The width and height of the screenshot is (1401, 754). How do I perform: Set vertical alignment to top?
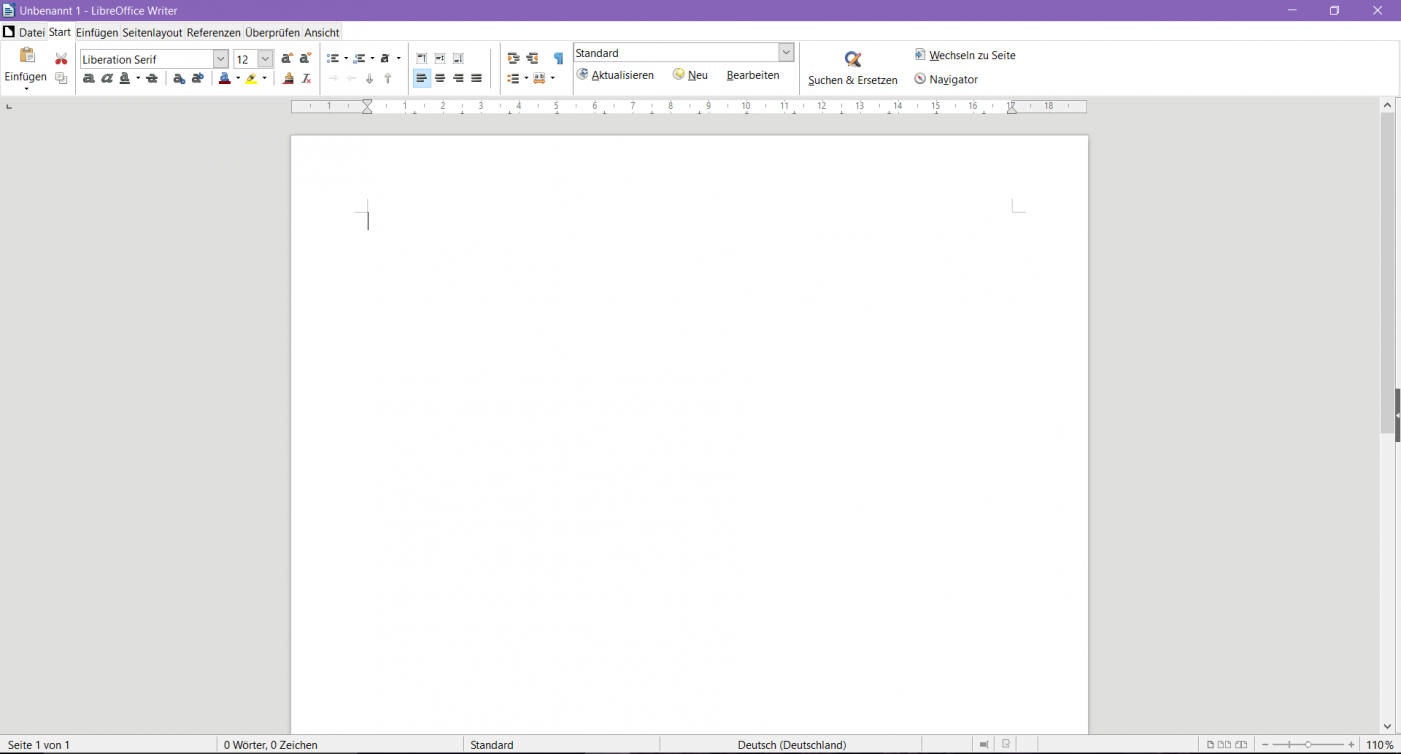[x=421, y=58]
